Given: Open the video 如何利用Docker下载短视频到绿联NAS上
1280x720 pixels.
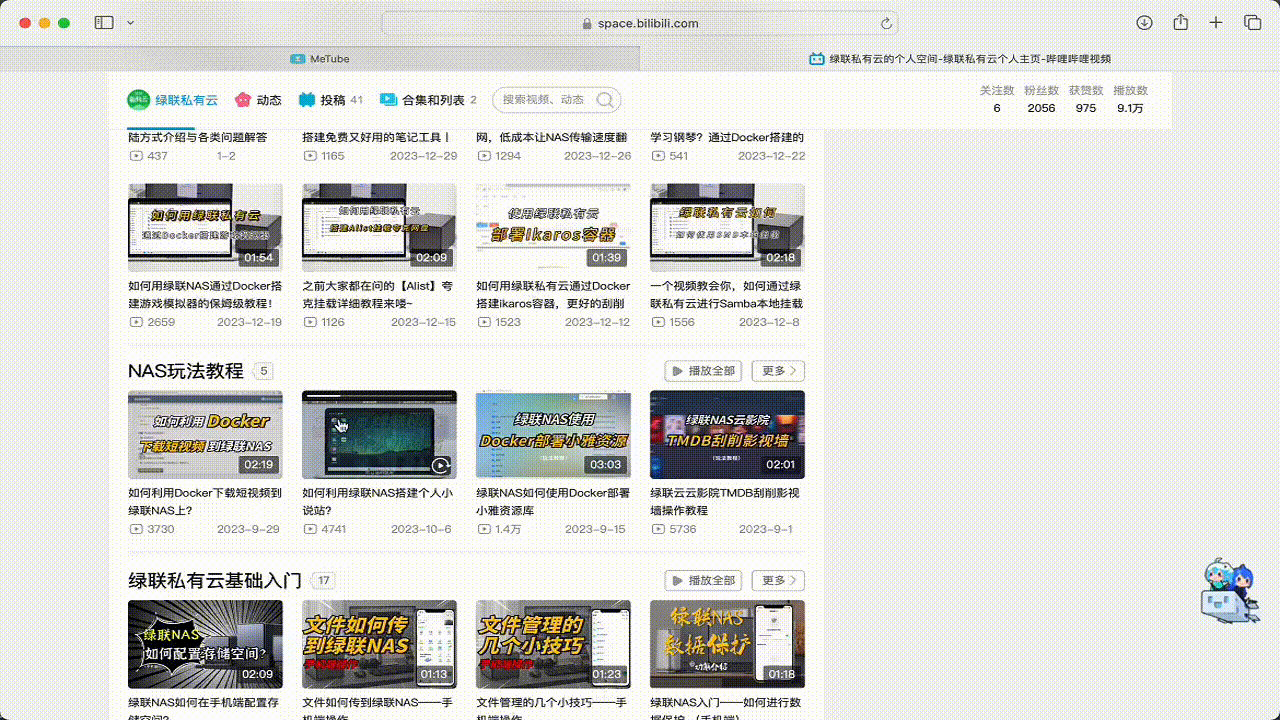Looking at the screenshot, I should tap(204, 434).
